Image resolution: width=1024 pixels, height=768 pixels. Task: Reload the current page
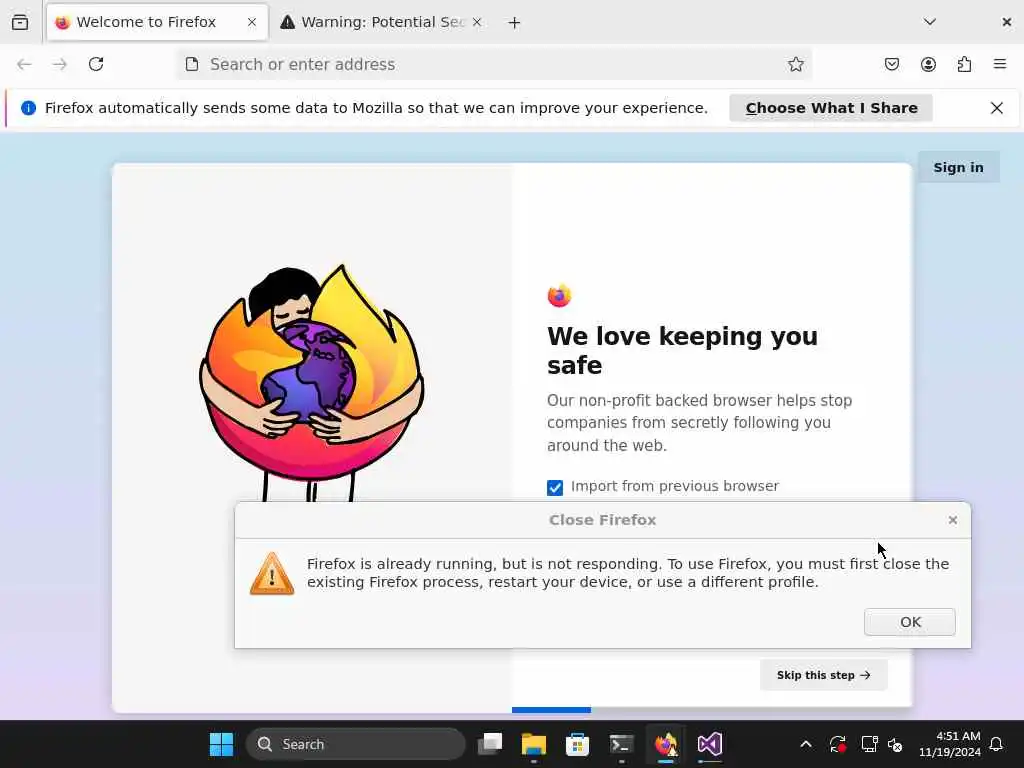click(x=96, y=64)
